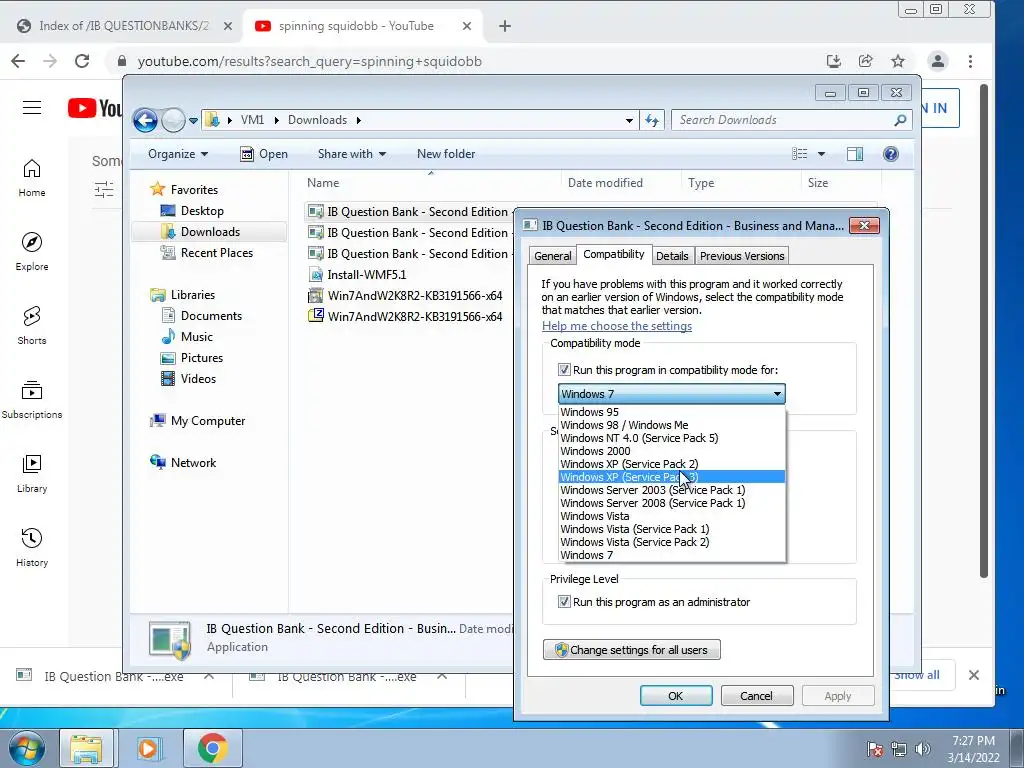Click the change view icon in Explorer toolbar
The image size is (1024, 768).
[799, 154]
